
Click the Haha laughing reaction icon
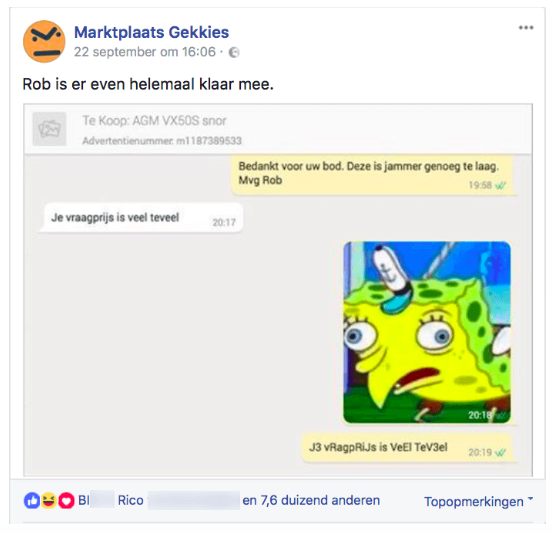click(x=49, y=500)
